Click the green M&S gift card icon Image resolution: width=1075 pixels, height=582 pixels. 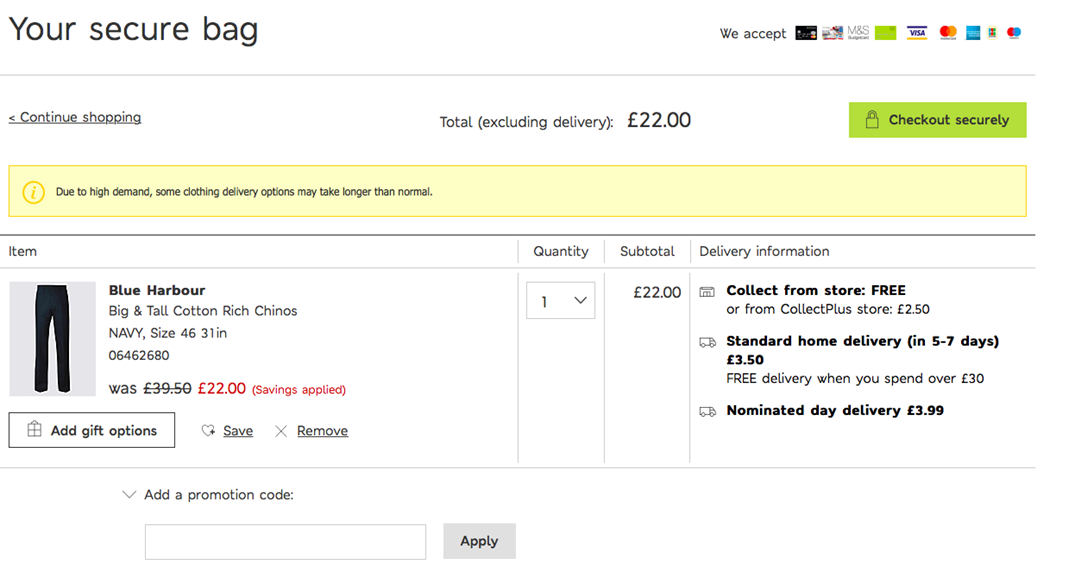[x=885, y=33]
